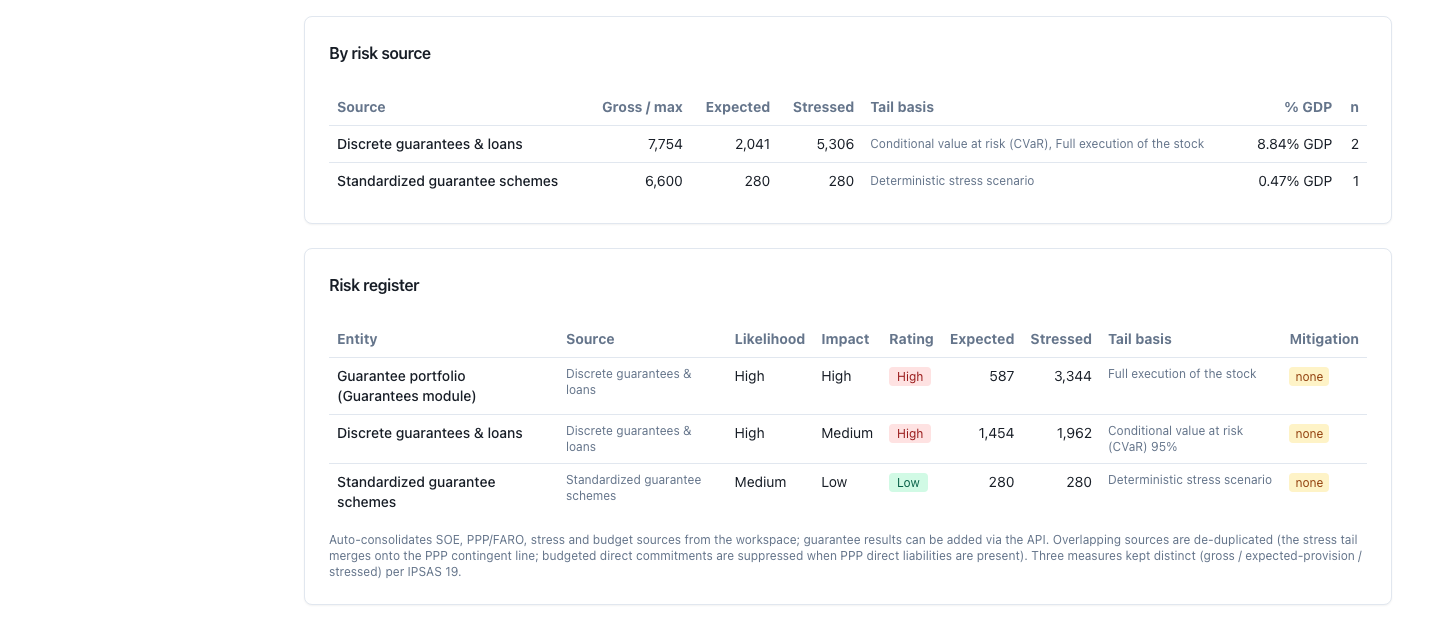Sort by the Likelihood column header

click(x=770, y=339)
